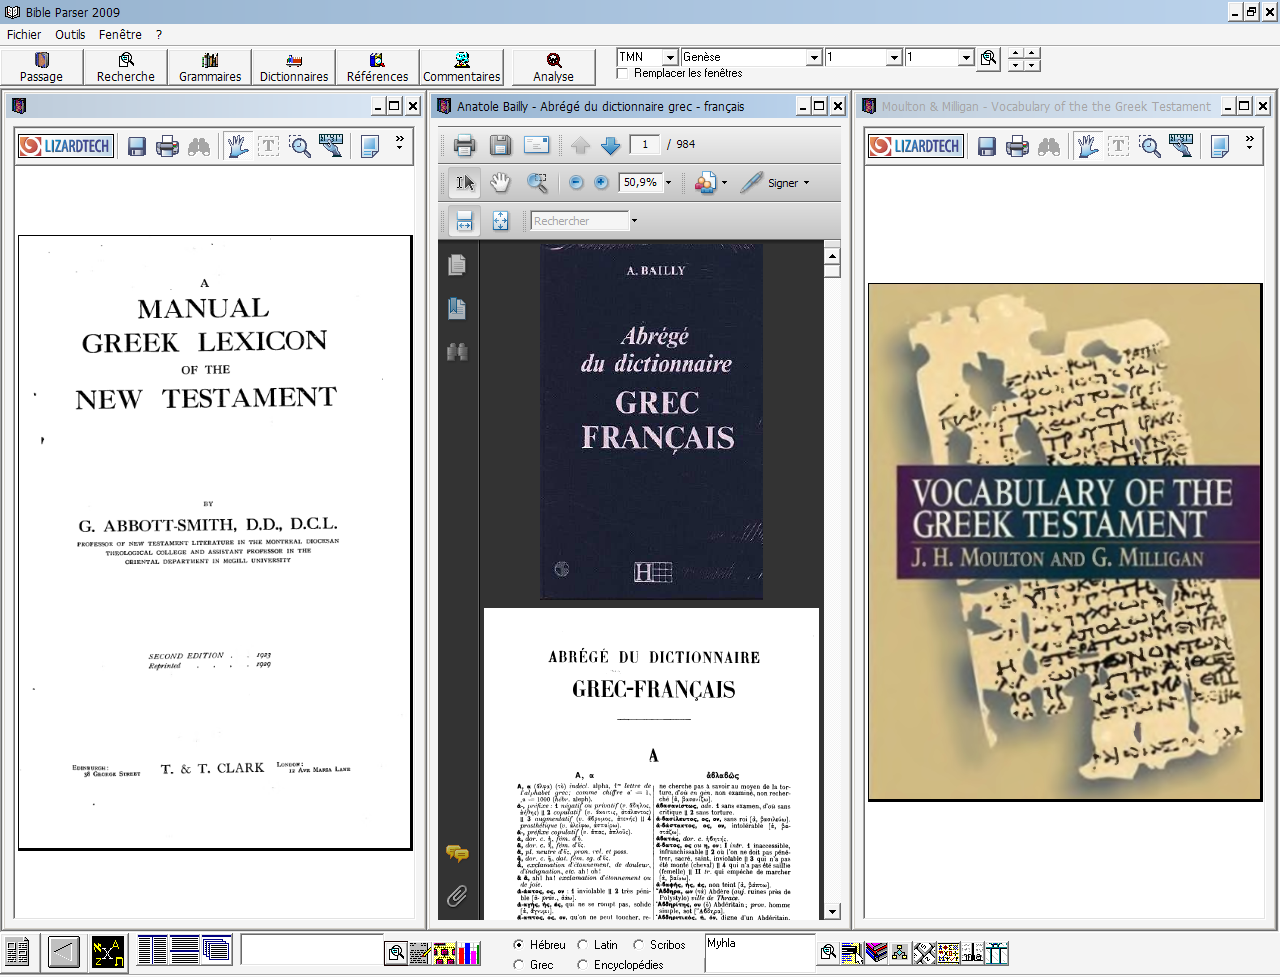Zoom in the Bailly PDF
Image resolution: width=1280 pixels, height=977 pixels.
[601, 182]
